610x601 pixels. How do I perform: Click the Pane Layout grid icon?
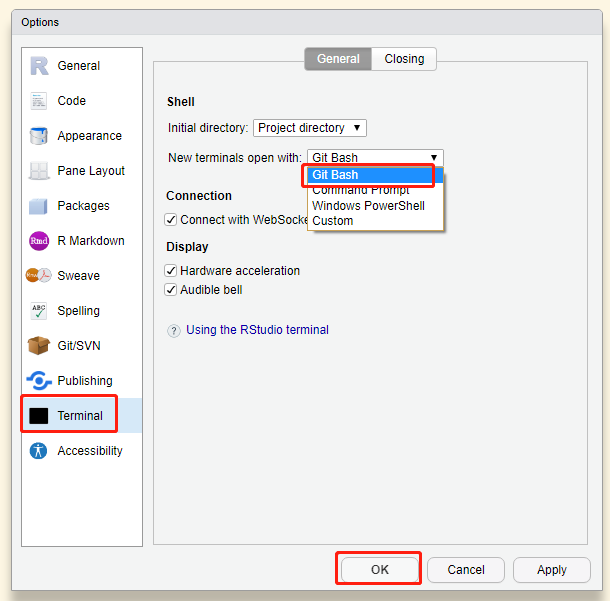coord(39,171)
